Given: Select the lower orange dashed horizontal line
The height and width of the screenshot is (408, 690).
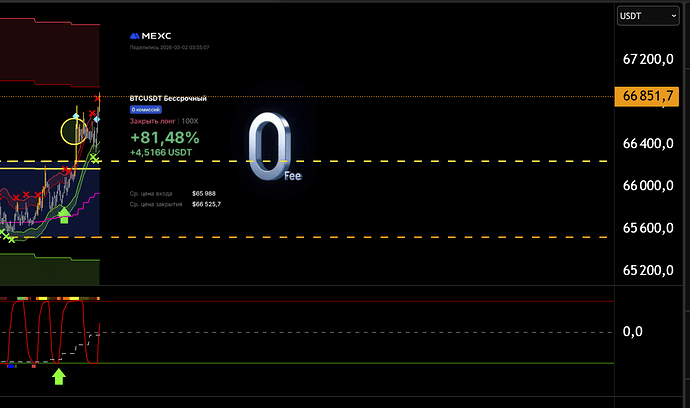Looking at the screenshot, I should pos(400,237).
